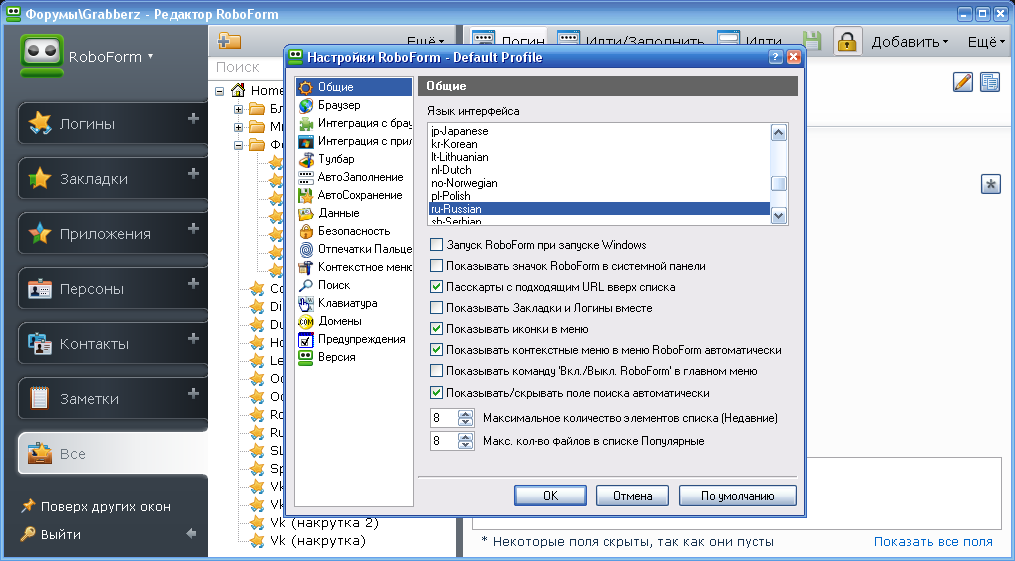Click Выйти in the sidebar
1015x561 pixels.
click(x=52, y=534)
